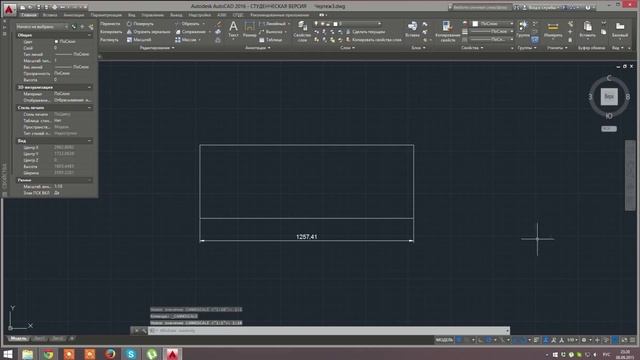This screenshot has height=360, width=640.
Task: Open object color ПоСлою dropdown in Свойства panel
Action: coord(493,24)
